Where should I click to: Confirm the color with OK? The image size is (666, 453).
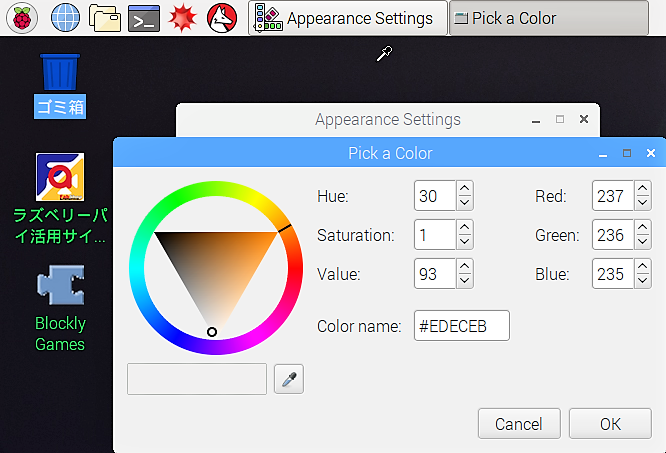coord(610,424)
